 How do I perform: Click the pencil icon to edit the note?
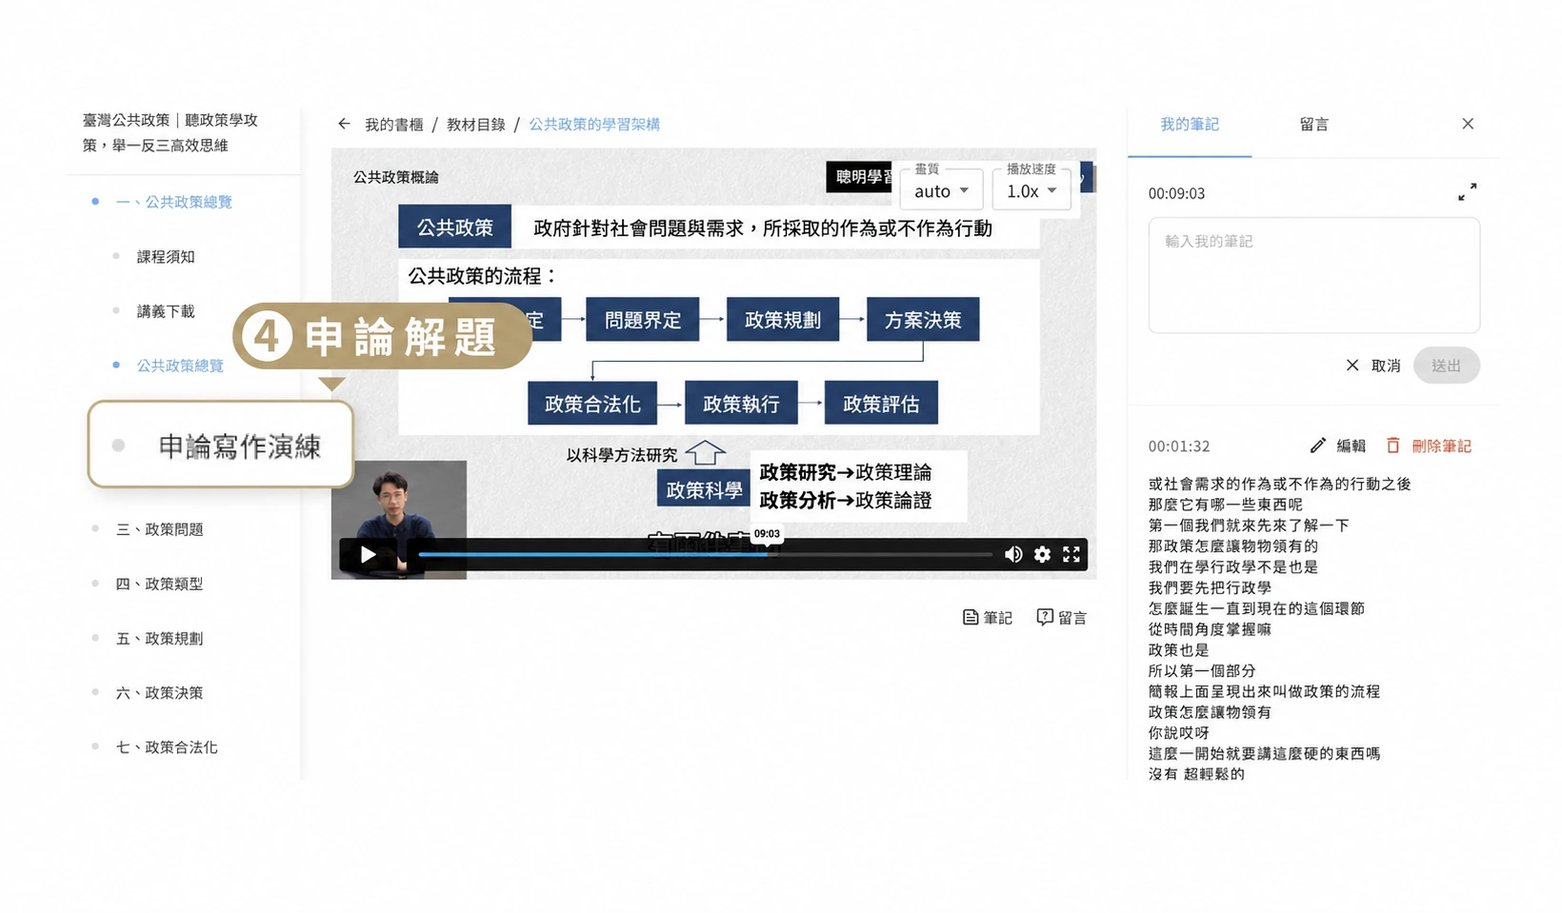tap(1318, 446)
